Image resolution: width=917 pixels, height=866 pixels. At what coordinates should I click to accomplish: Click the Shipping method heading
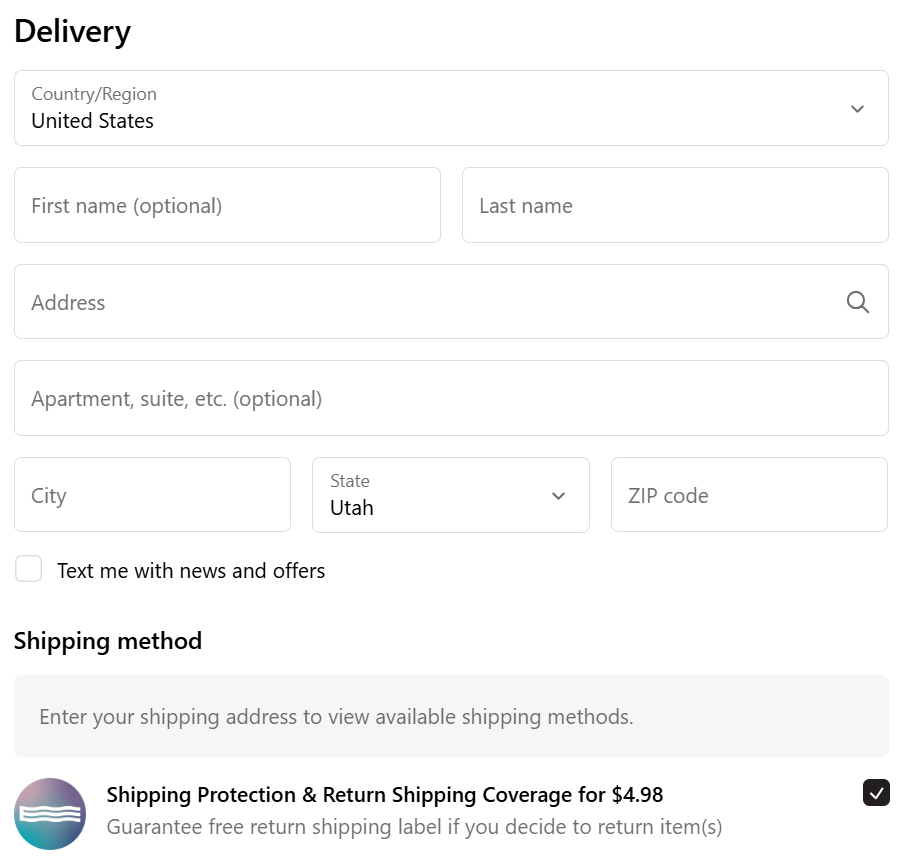point(108,641)
